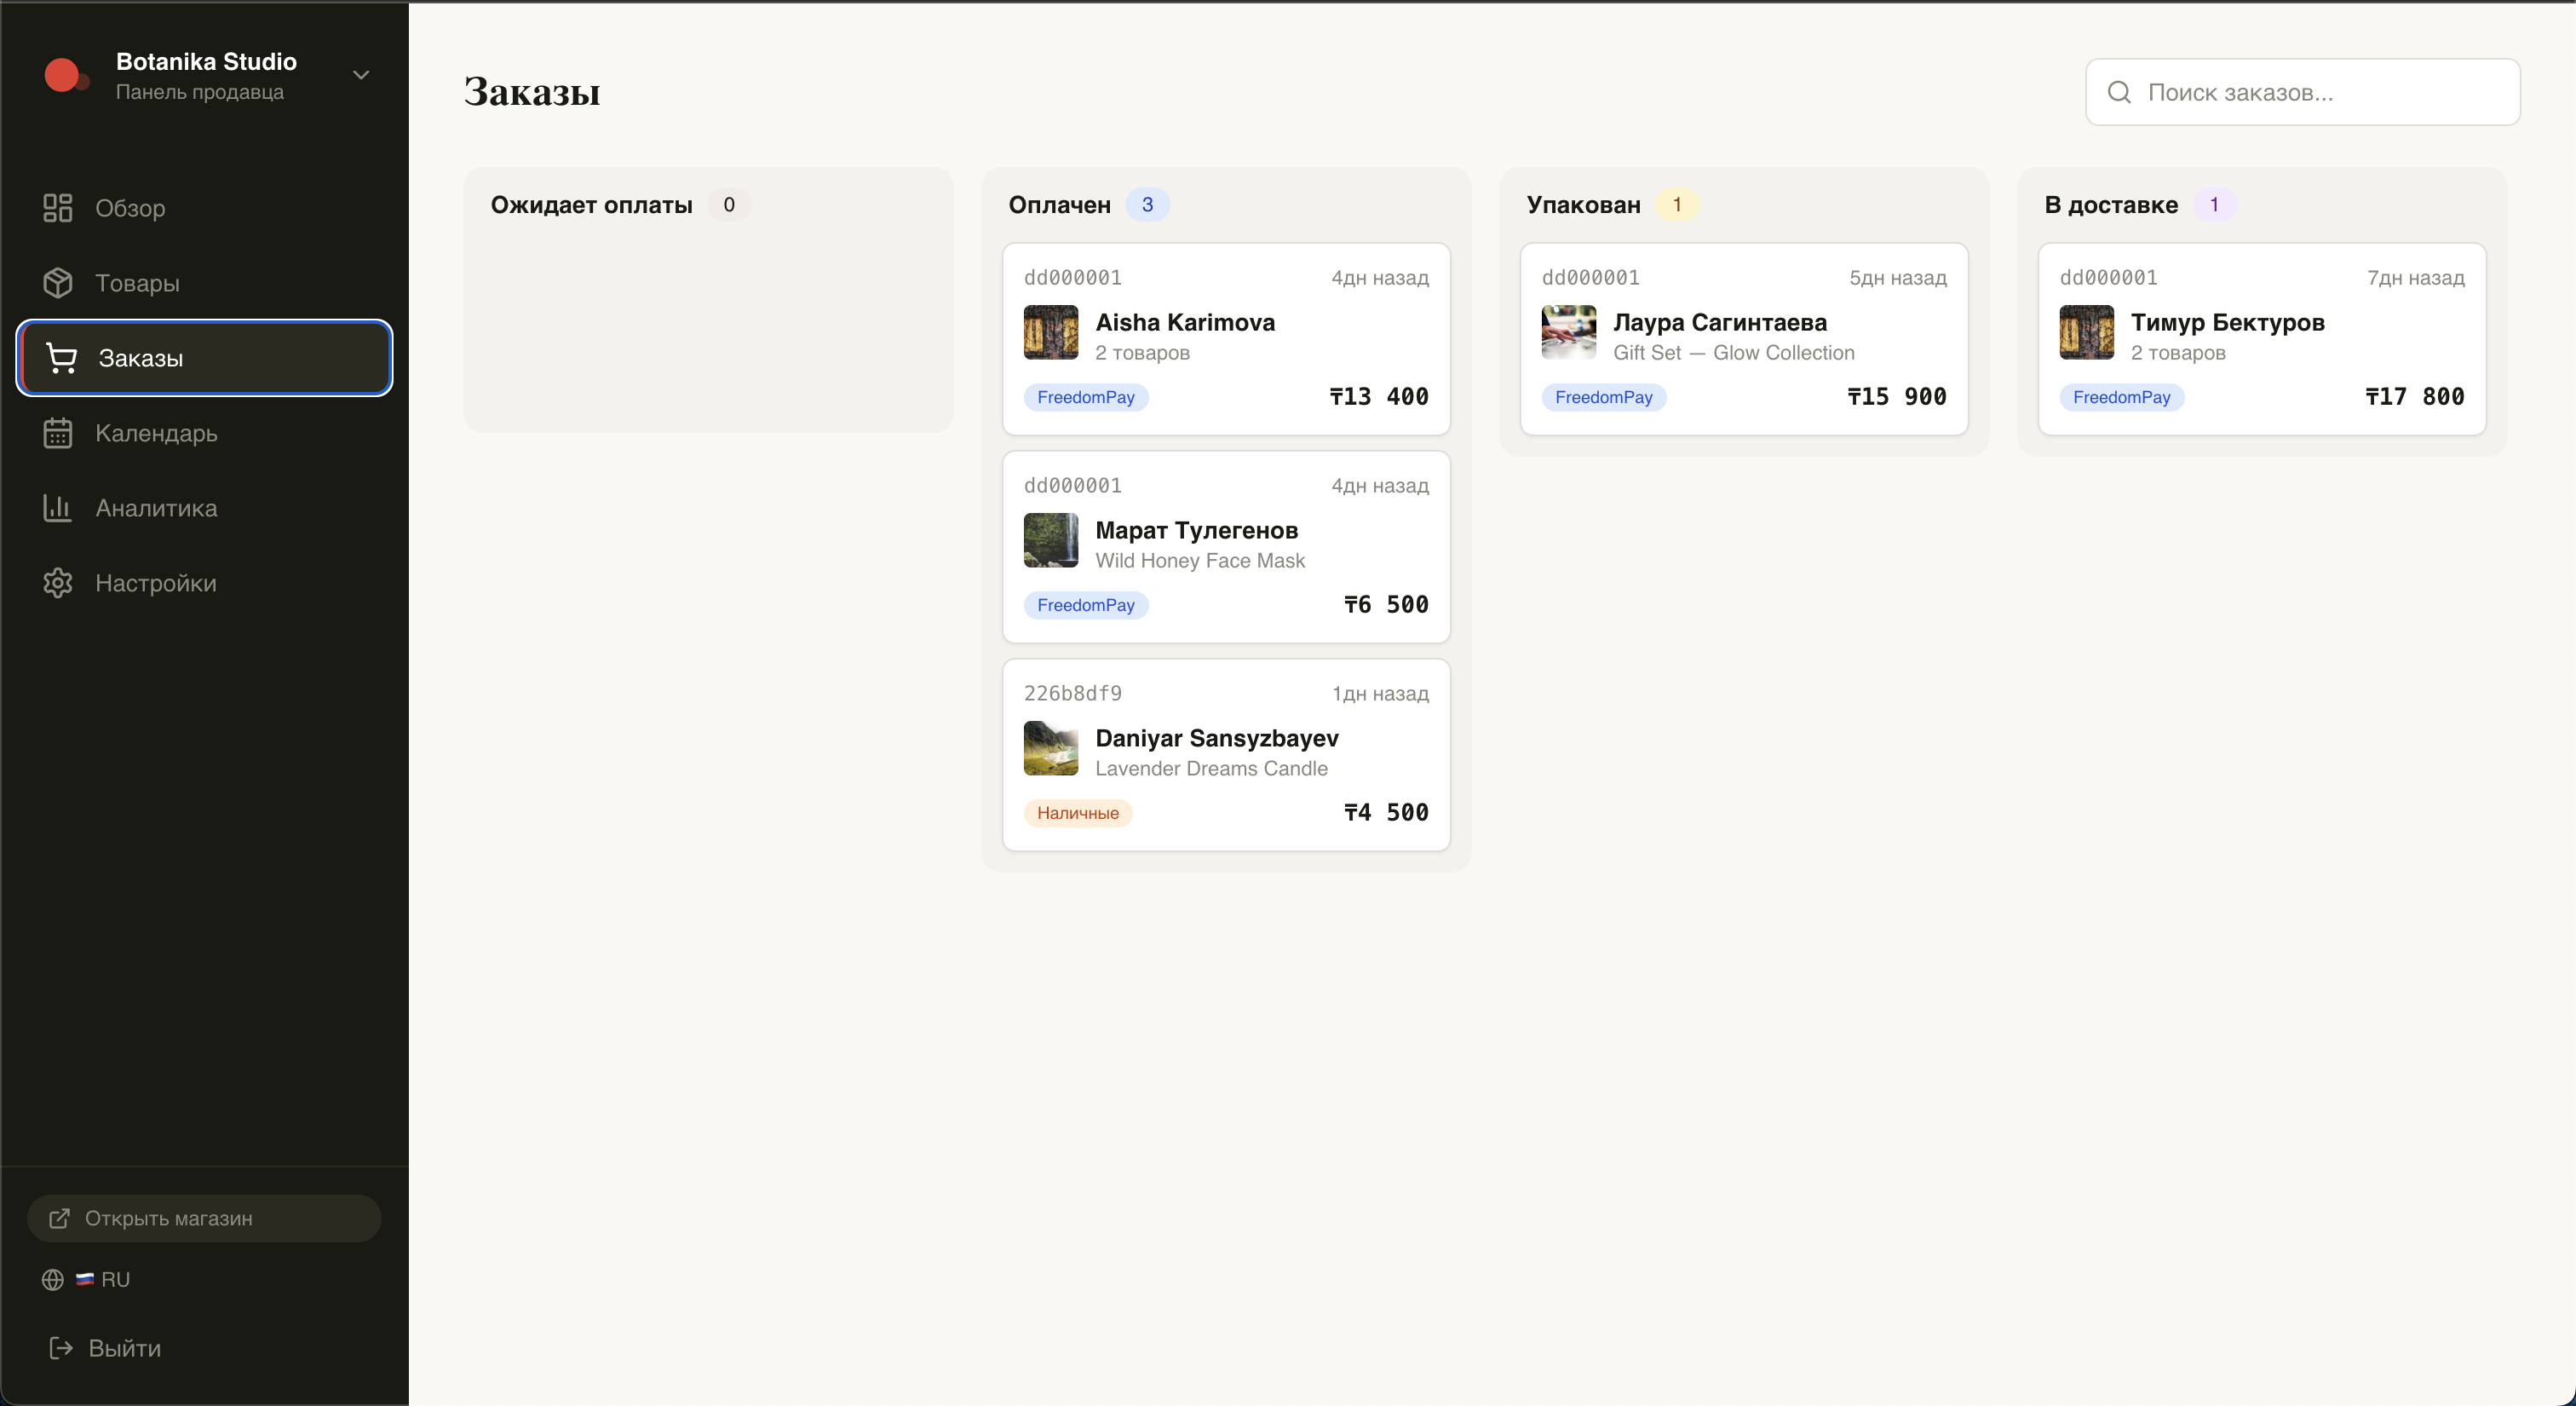Open Aisha Karimova's order card
This screenshot has width=2576, height=1406.
[1226, 339]
